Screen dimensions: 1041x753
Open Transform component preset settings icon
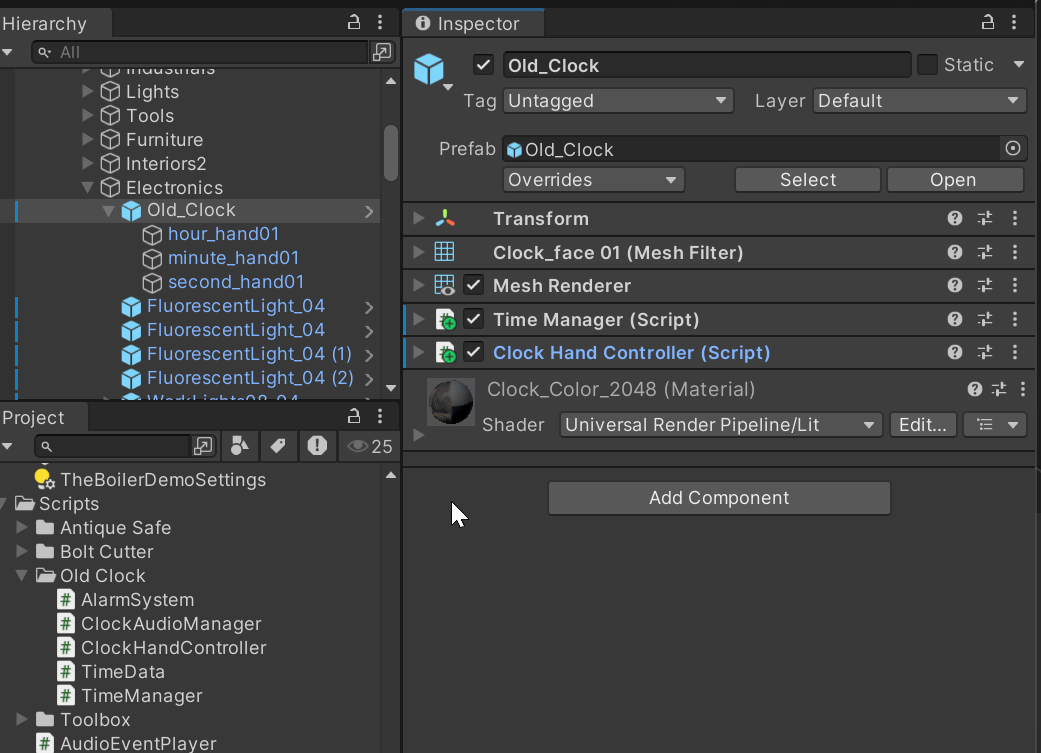(x=985, y=218)
